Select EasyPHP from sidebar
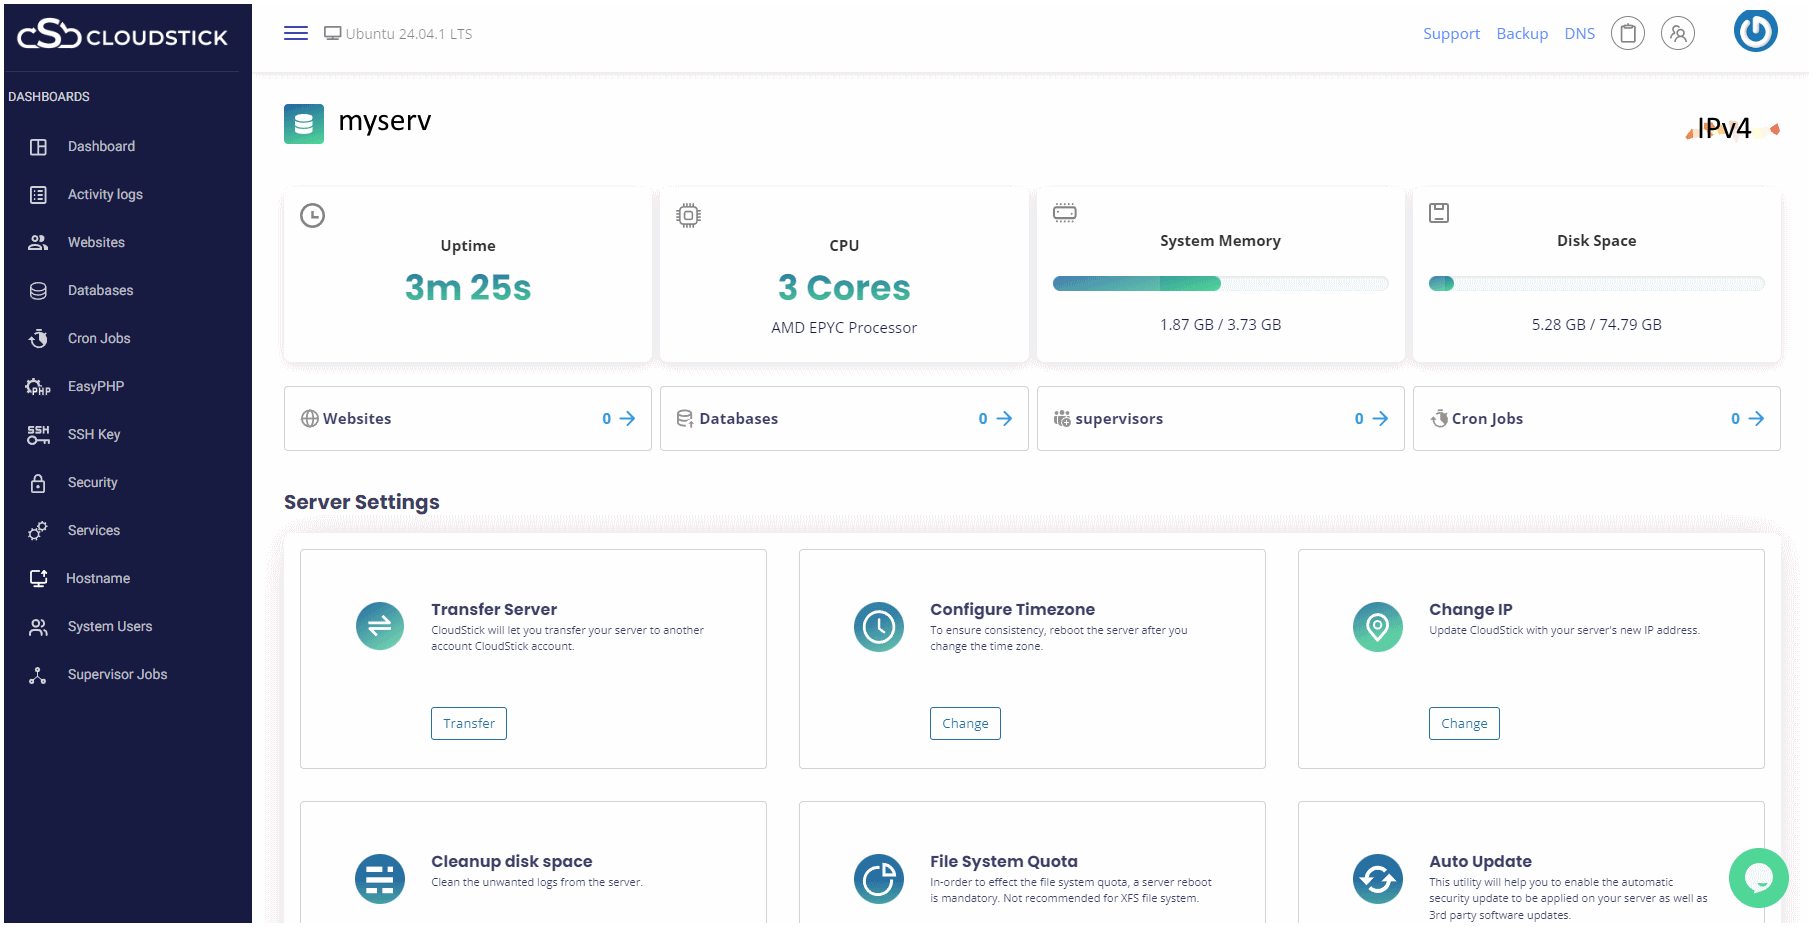Screen dimensions: 1813x927 tap(96, 387)
